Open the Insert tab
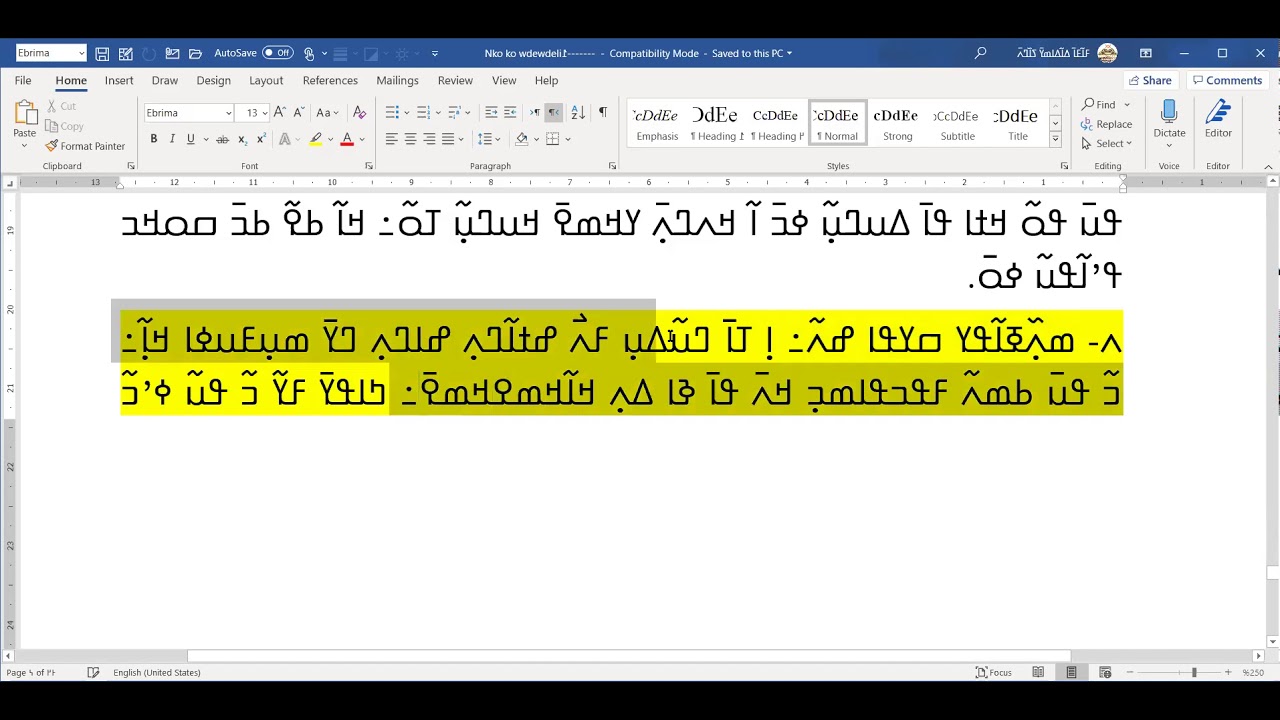This screenshot has width=1280, height=720. pyautogui.click(x=119, y=80)
